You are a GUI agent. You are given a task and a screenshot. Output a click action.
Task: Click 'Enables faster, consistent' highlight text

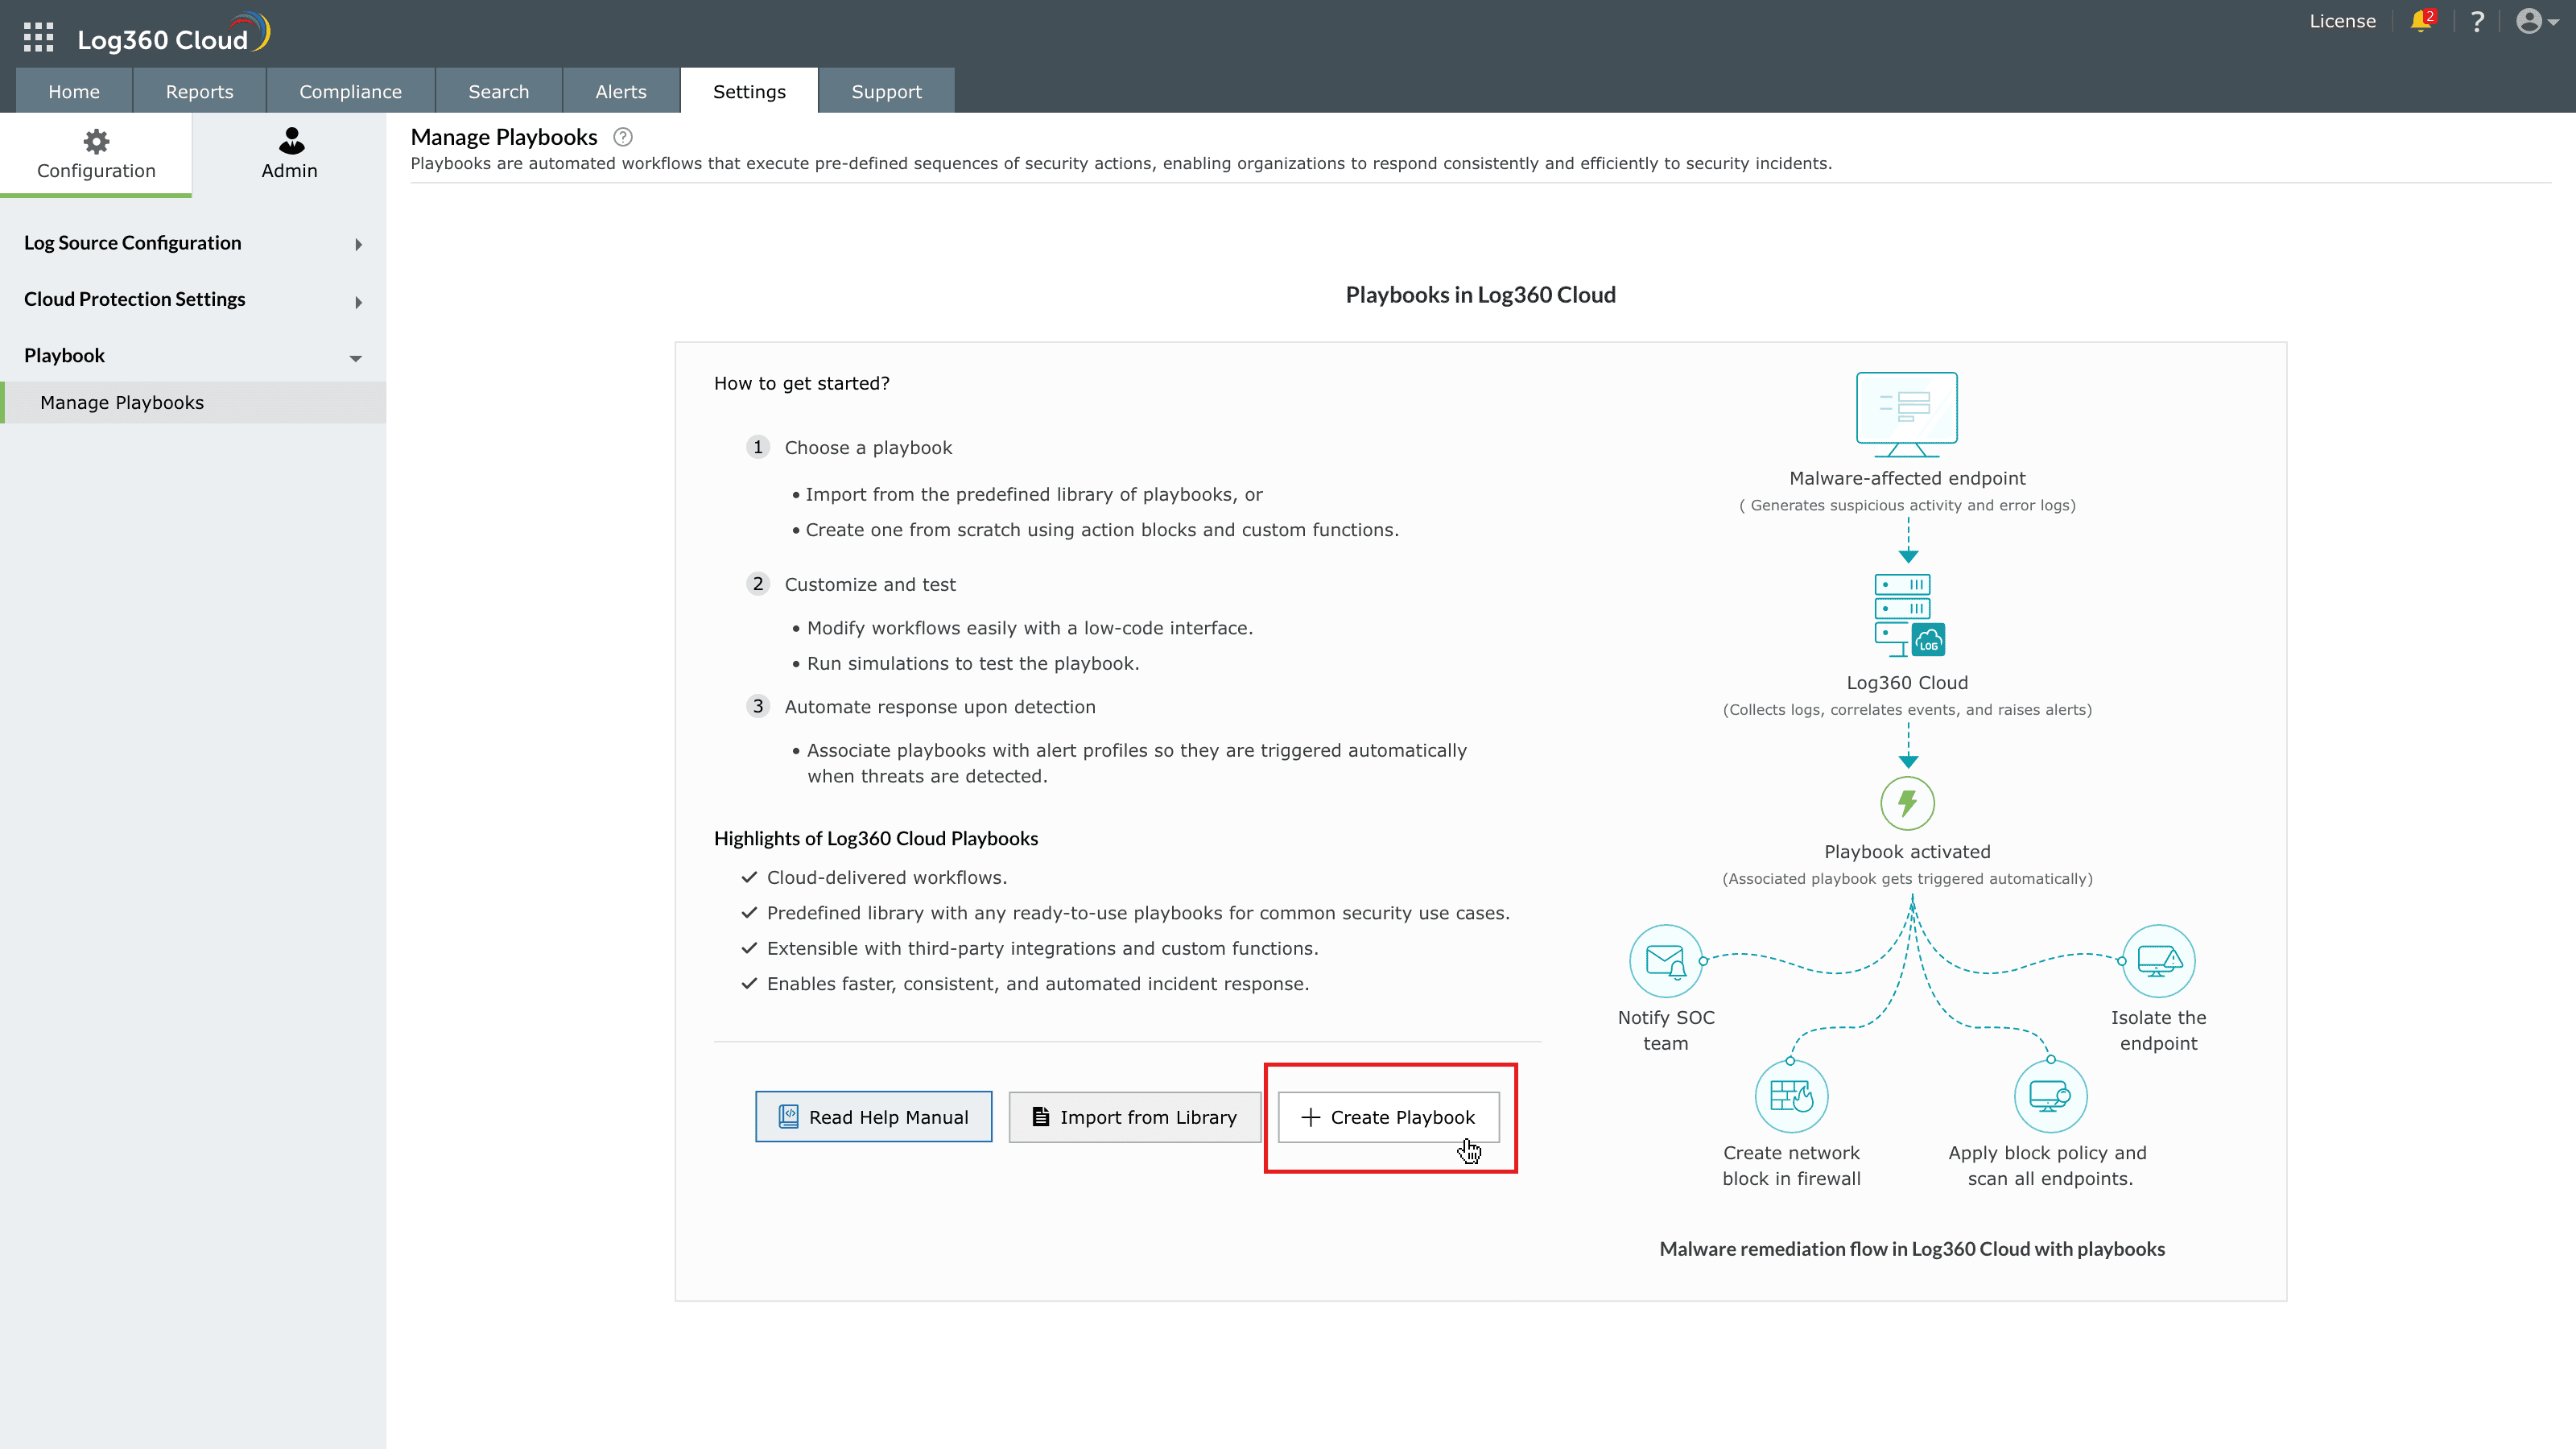[1038, 984]
